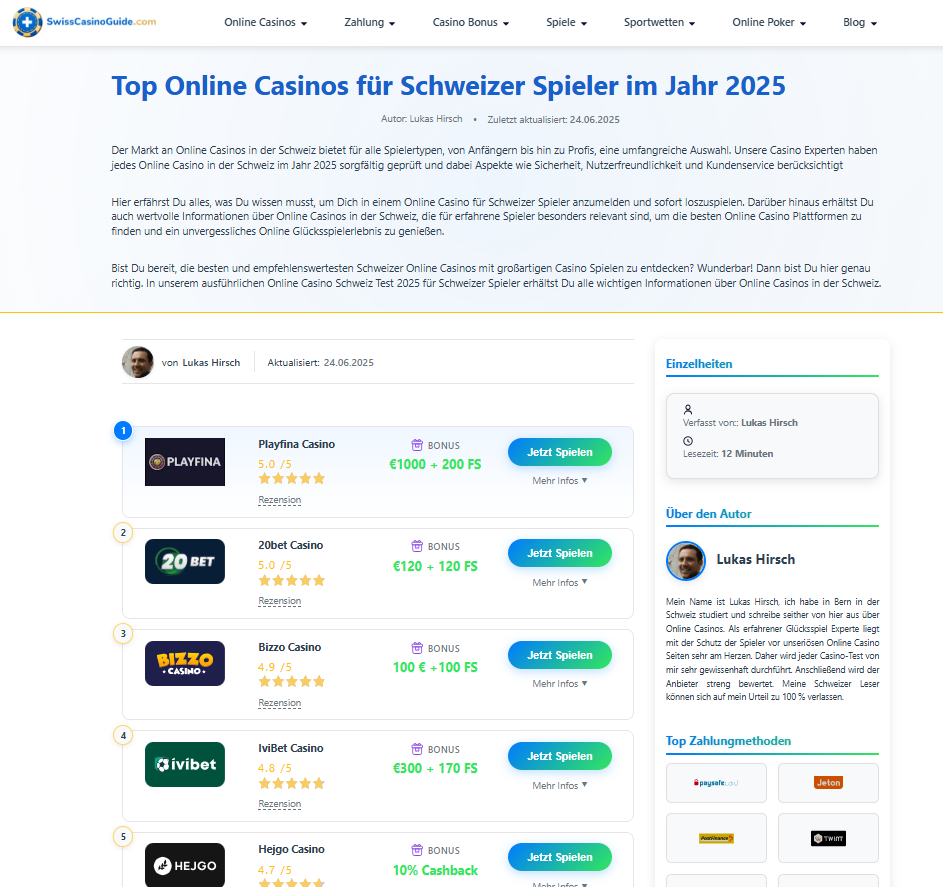Click the Playfina casino logo
The image size is (943, 887).
point(185,462)
